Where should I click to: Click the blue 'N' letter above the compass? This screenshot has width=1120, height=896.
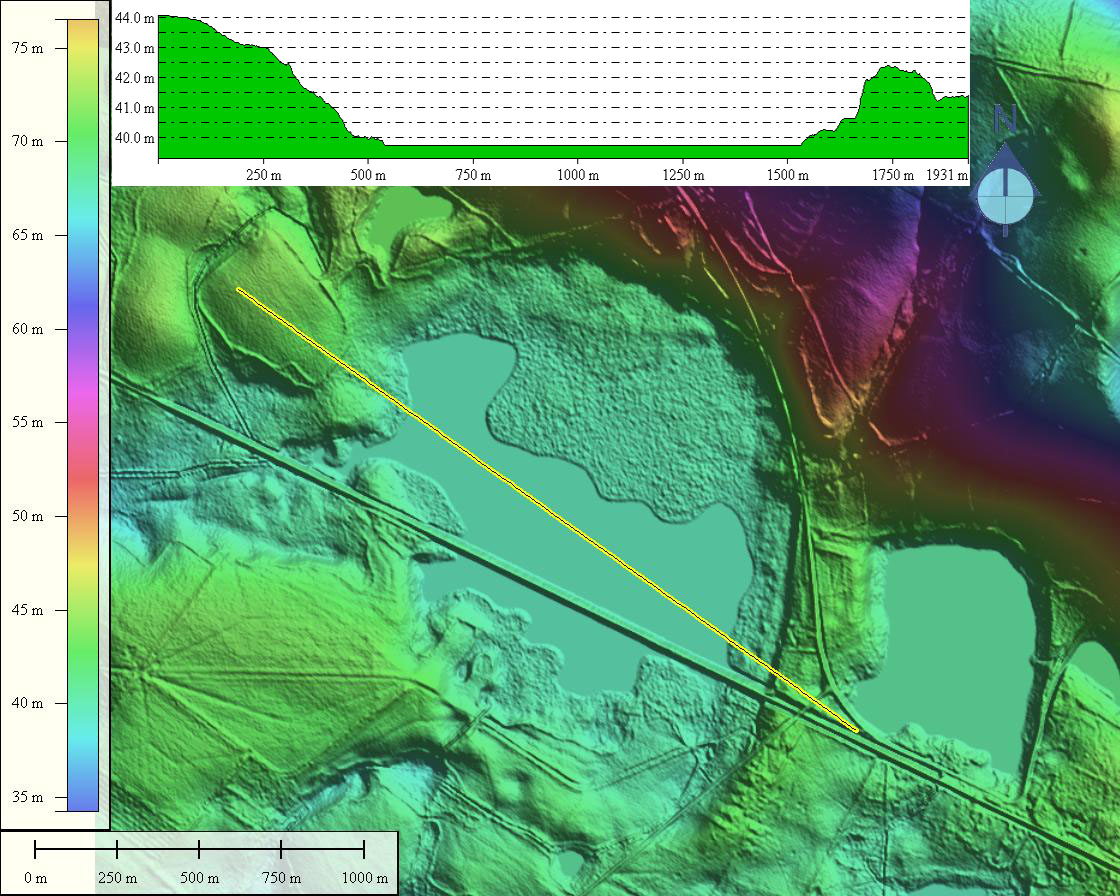pyautogui.click(x=1005, y=120)
